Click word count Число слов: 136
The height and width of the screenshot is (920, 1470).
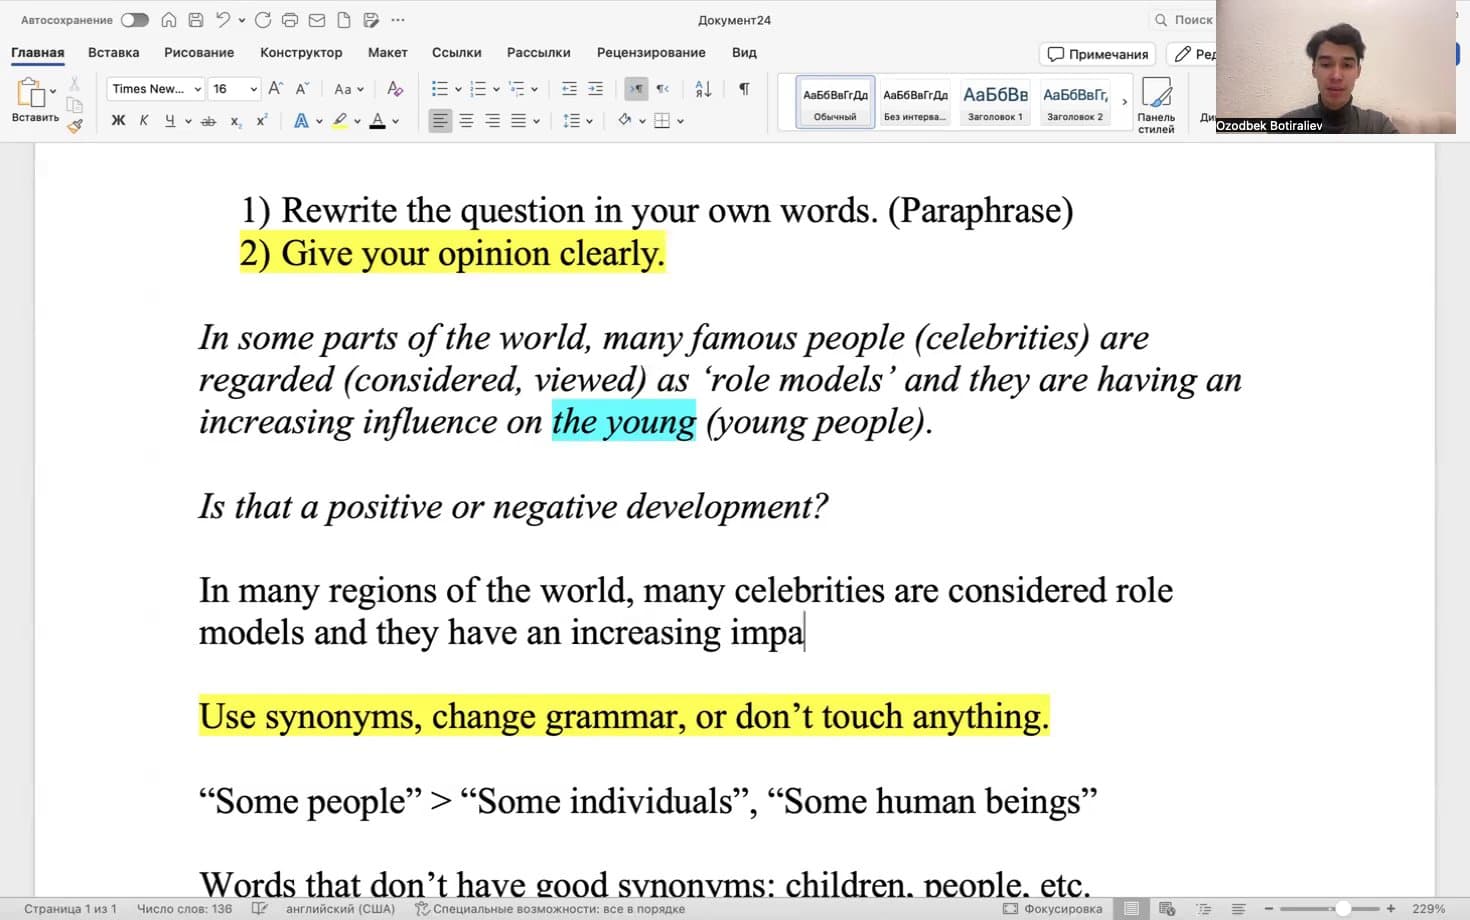coord(184,909)
